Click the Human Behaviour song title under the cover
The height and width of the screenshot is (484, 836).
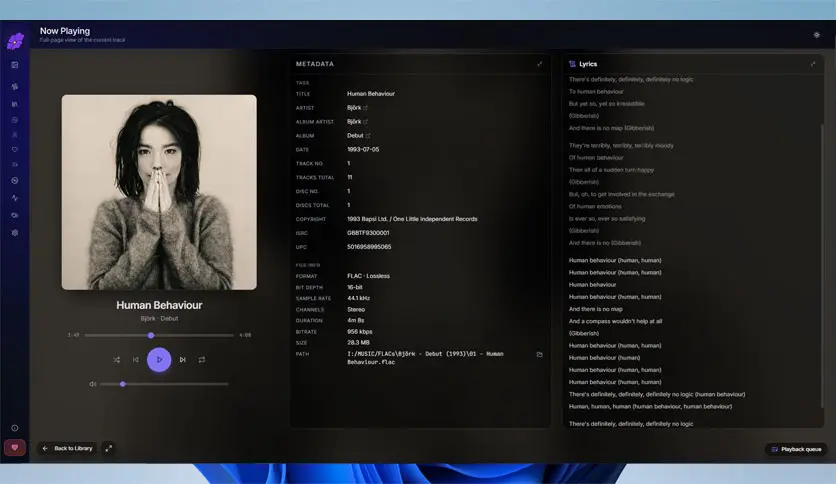click(159, 305)
